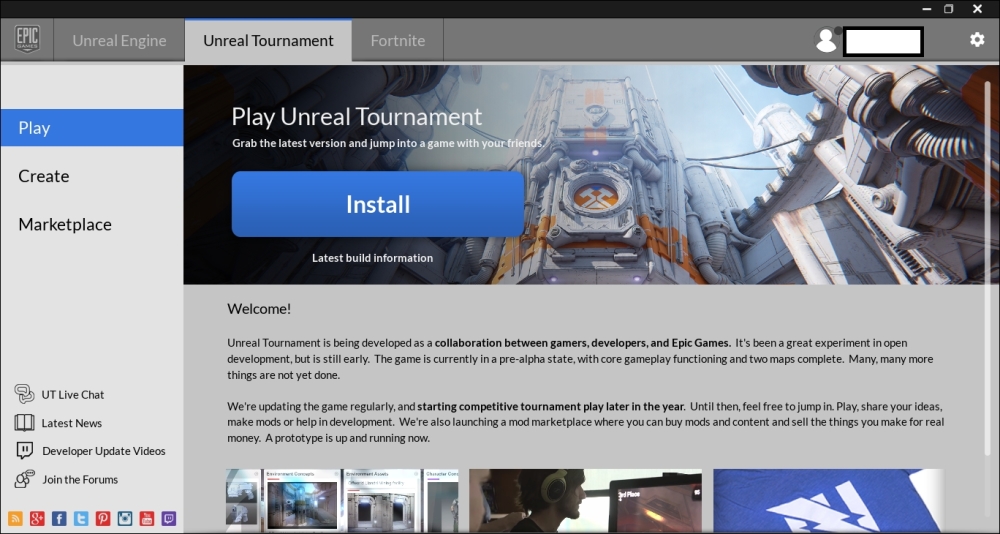This screenshot has width=1000, height=534.
Task: Open the Instagram icon
Action: click(x=124, y=518)
